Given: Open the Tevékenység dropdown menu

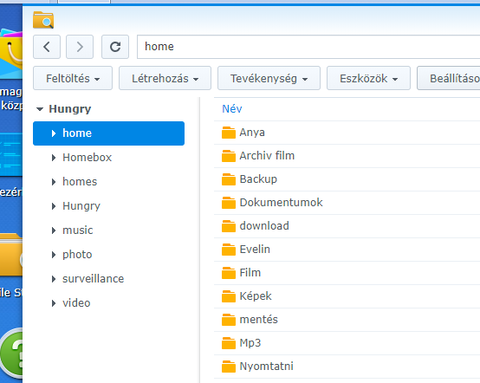Looking at the screenshot, I should [269, 78].
